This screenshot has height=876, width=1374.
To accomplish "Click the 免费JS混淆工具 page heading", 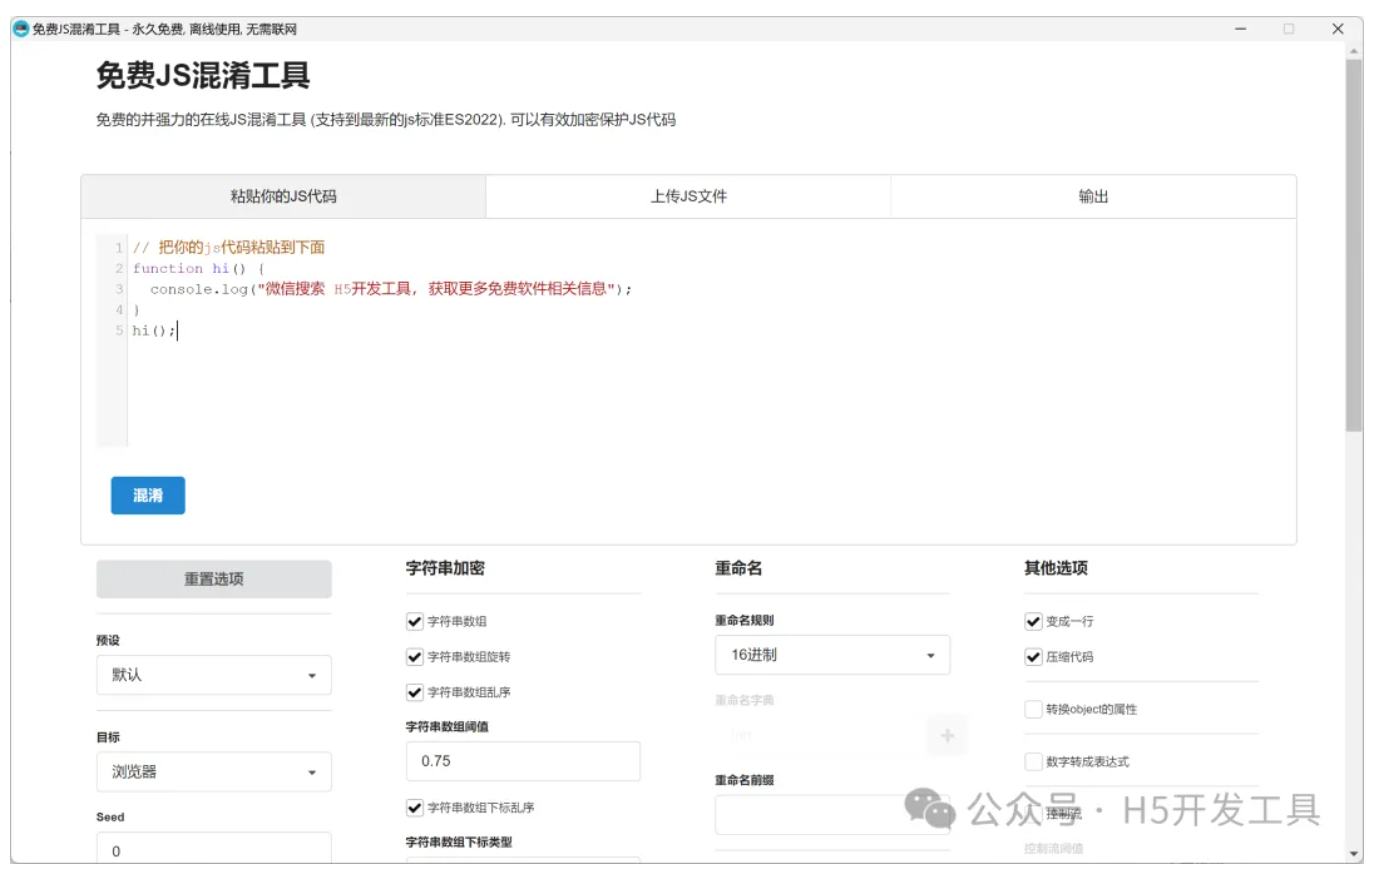I will pos(203,75).
